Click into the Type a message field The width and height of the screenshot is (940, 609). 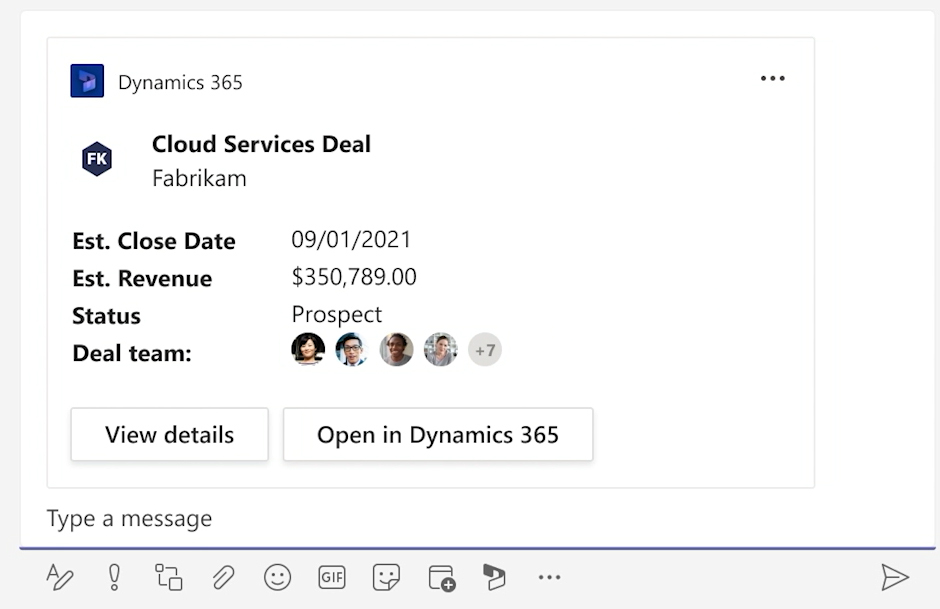(x=400, y=519)
